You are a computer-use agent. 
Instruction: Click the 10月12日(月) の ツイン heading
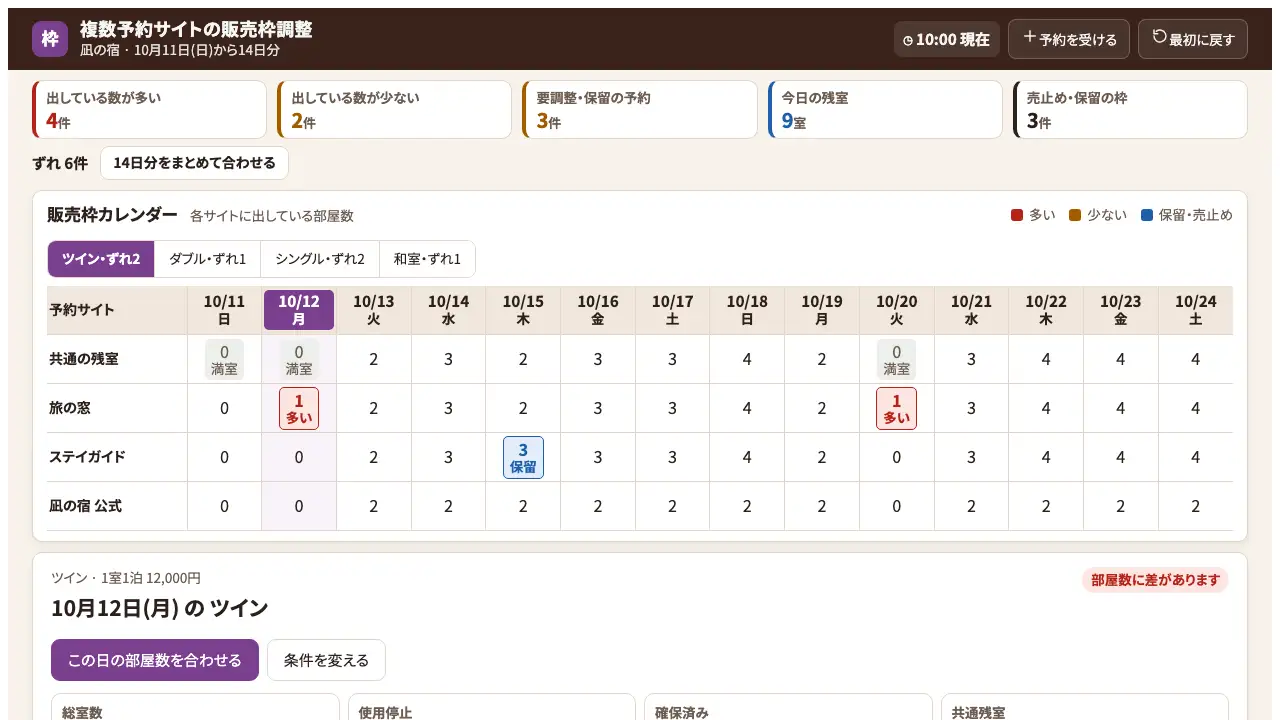(160, 608)
